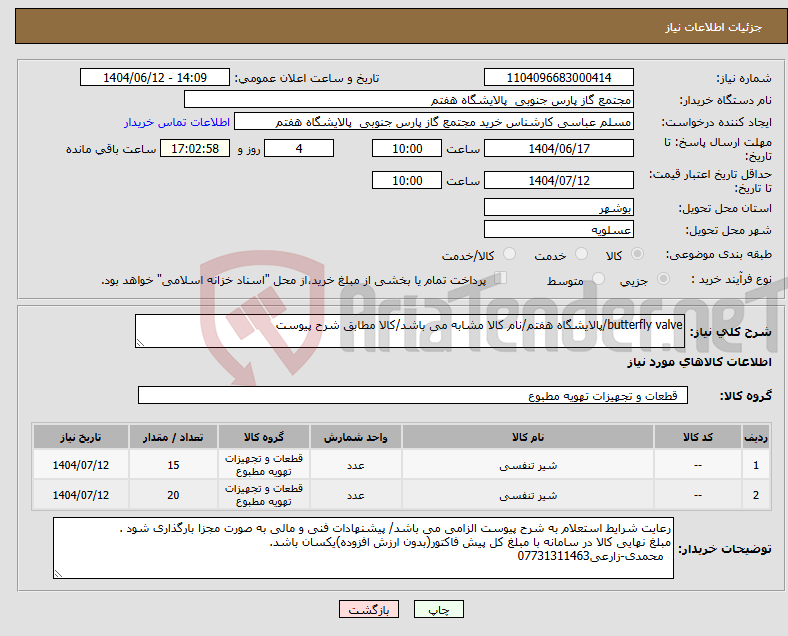Click the چاپ print button
Viewport: 788px width, 636px height.
click(439, 609)
